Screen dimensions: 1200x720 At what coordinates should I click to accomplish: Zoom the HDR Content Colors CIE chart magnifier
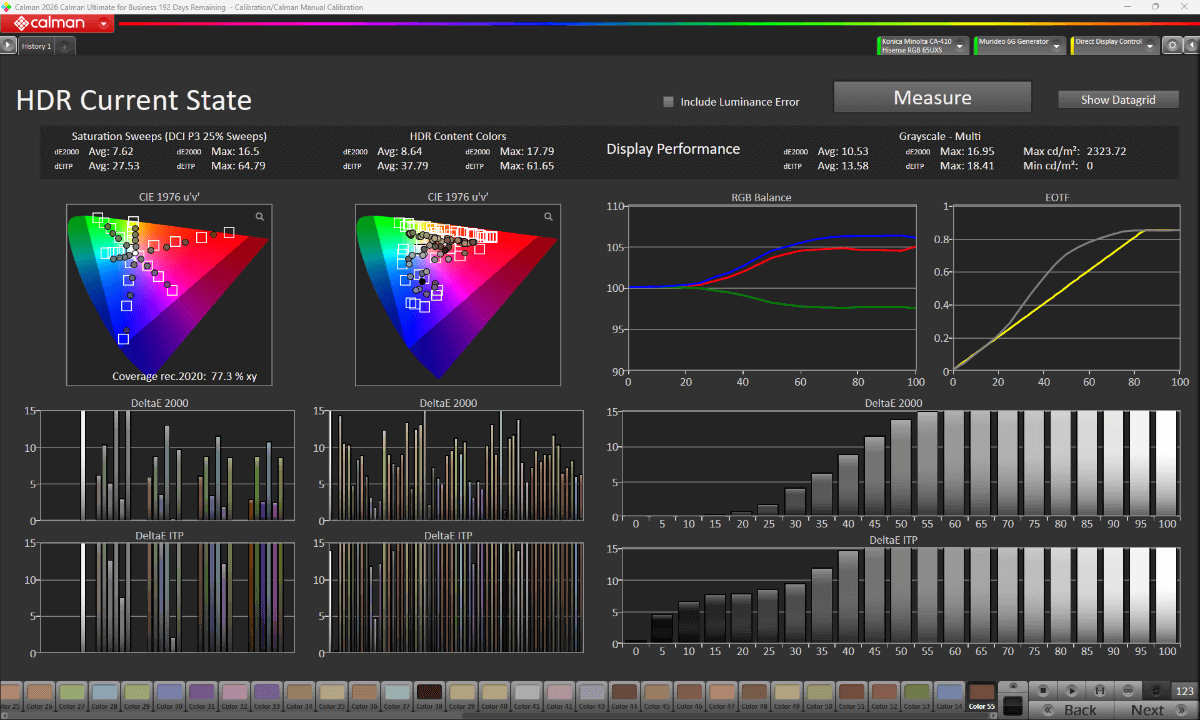click(548, 216)
